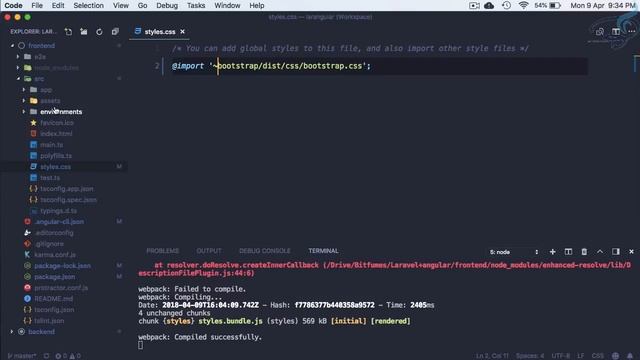Move panel to the right side

[x=616, y=252]
